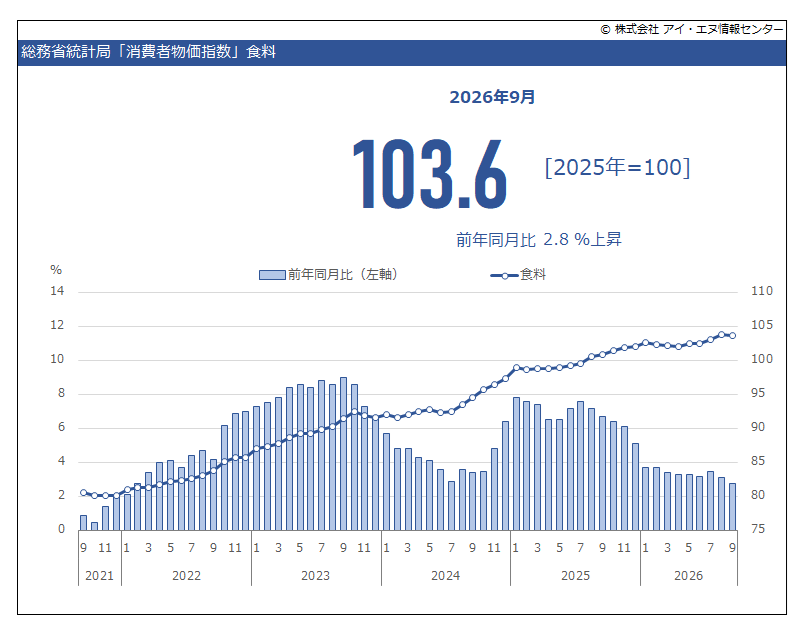
Task: Click left axis value 6
Action: point(62,427)
